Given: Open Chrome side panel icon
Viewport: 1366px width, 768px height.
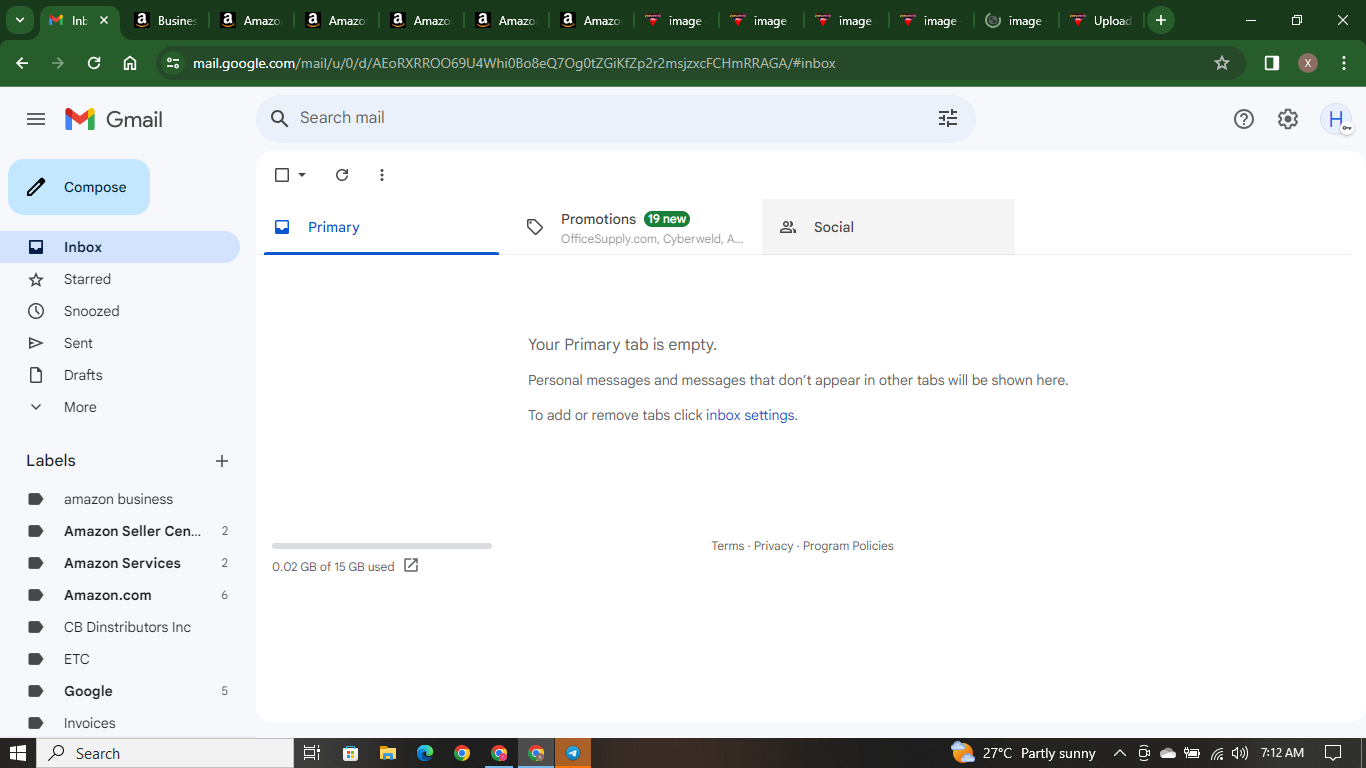Looking at the screenshot, I should (x=1272, y=63).
